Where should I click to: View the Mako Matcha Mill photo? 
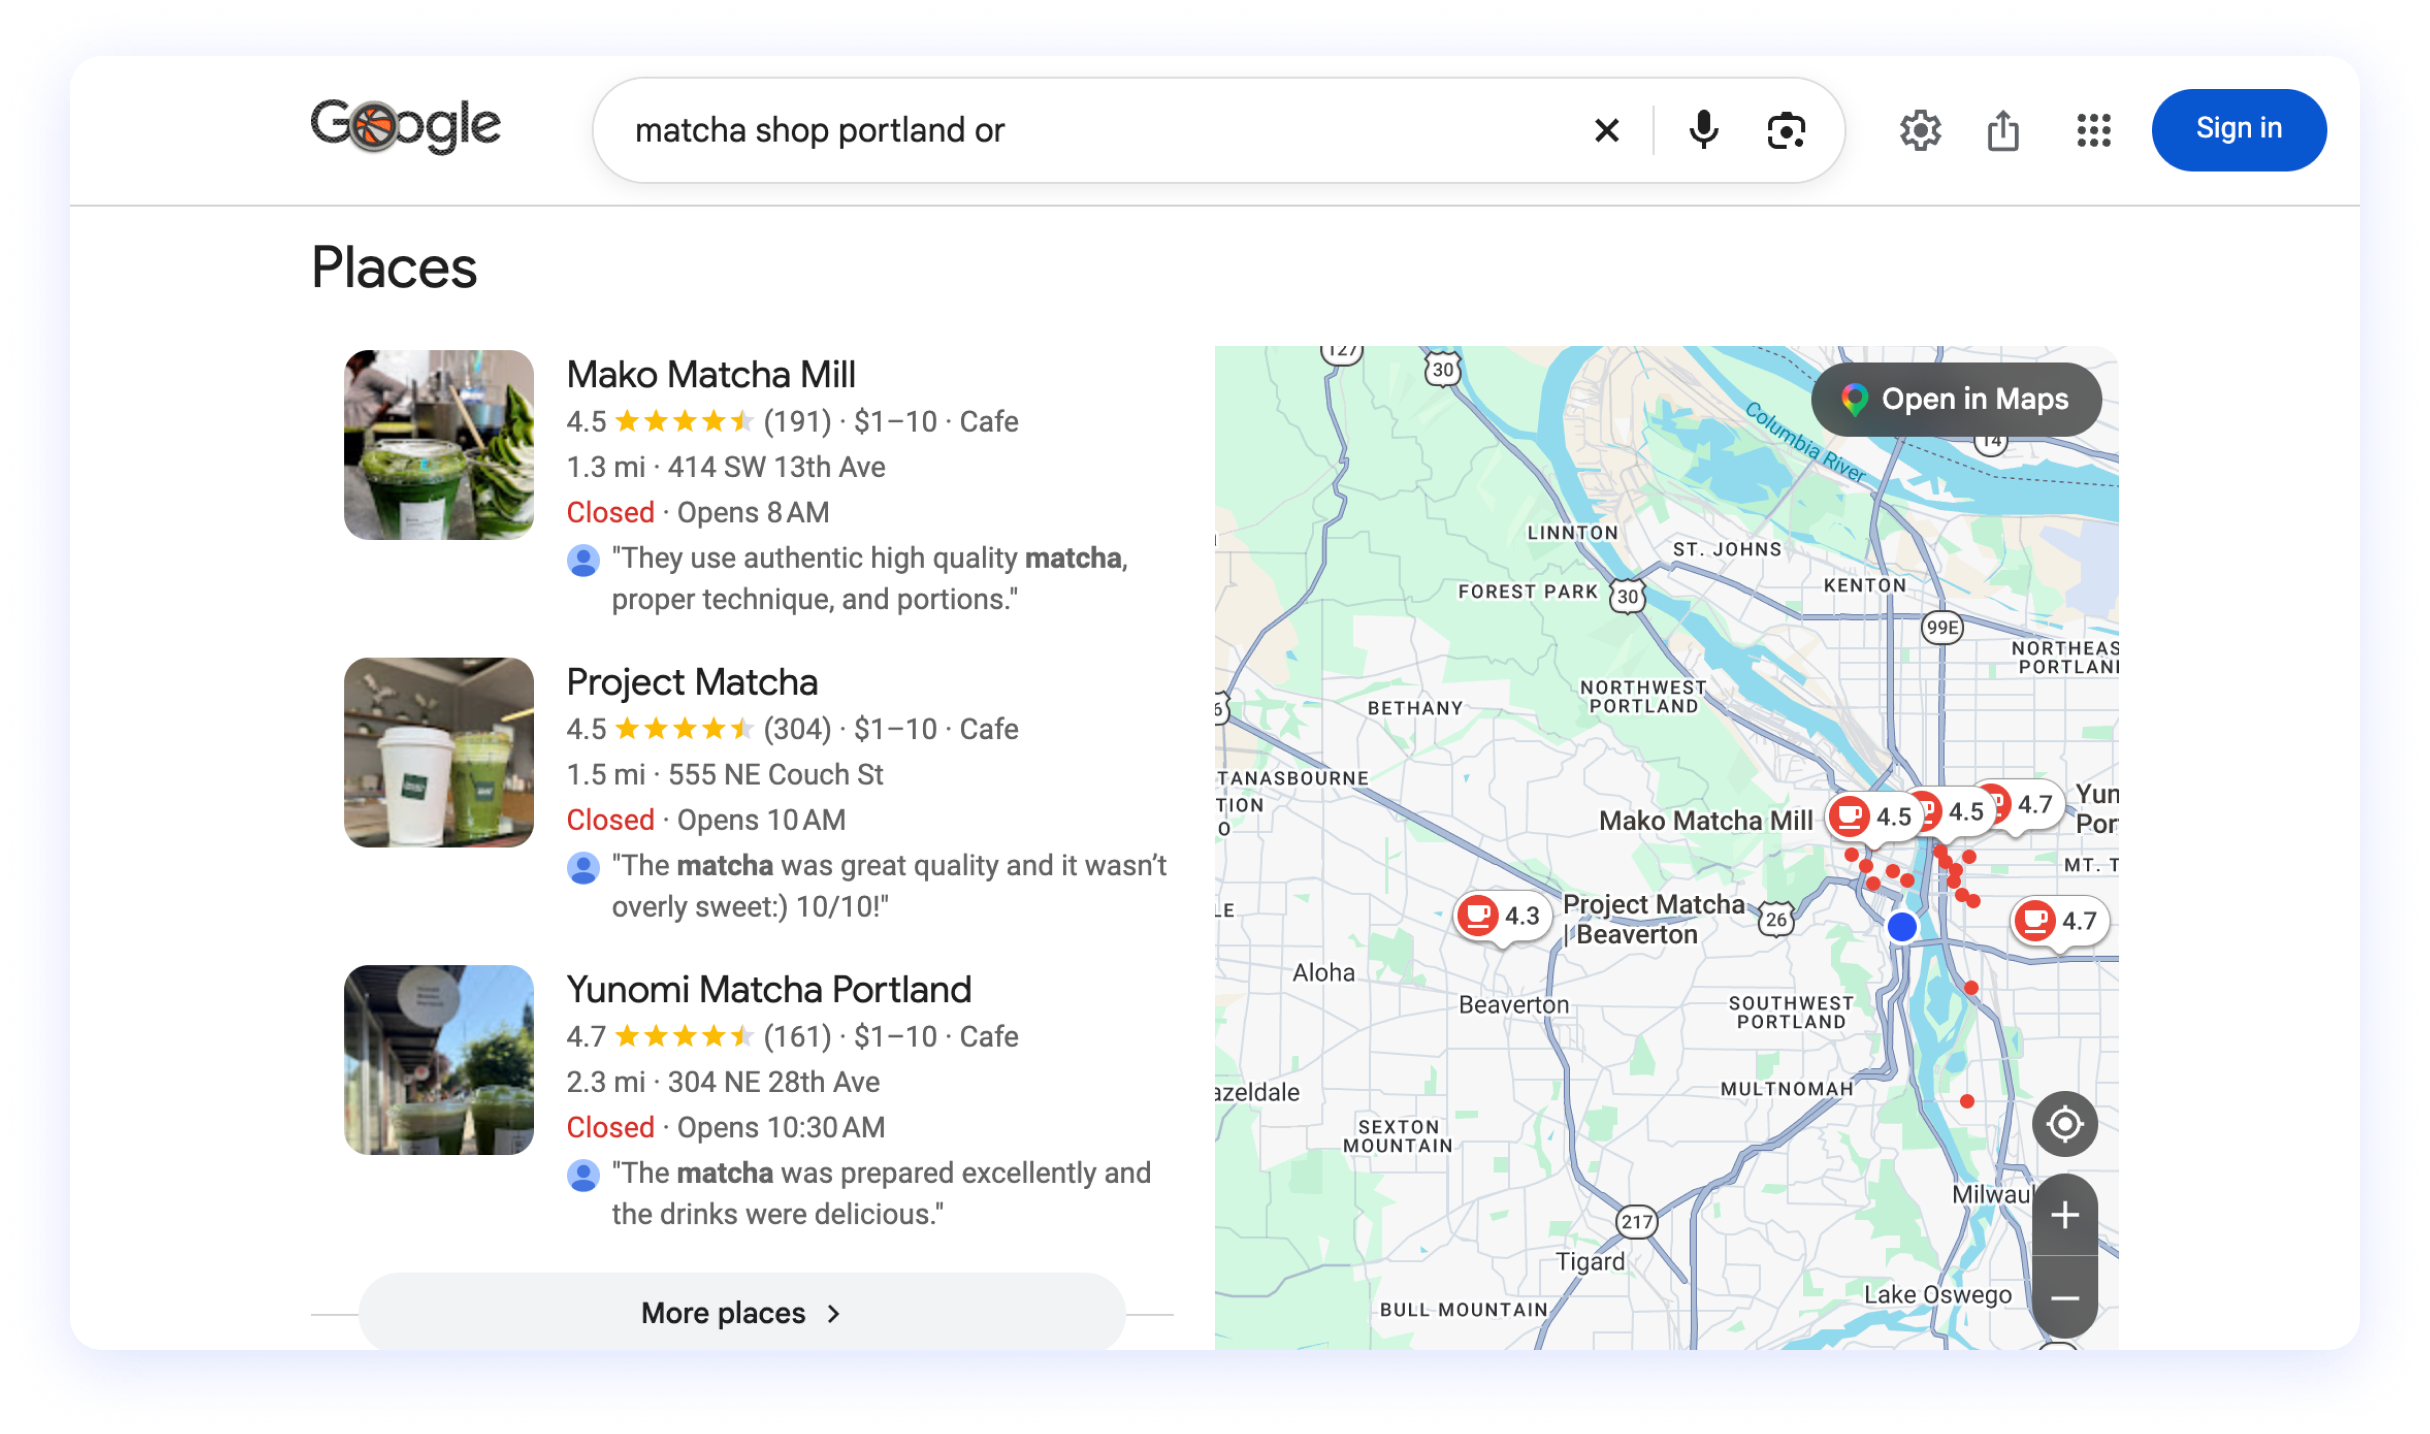click(439, 444)
